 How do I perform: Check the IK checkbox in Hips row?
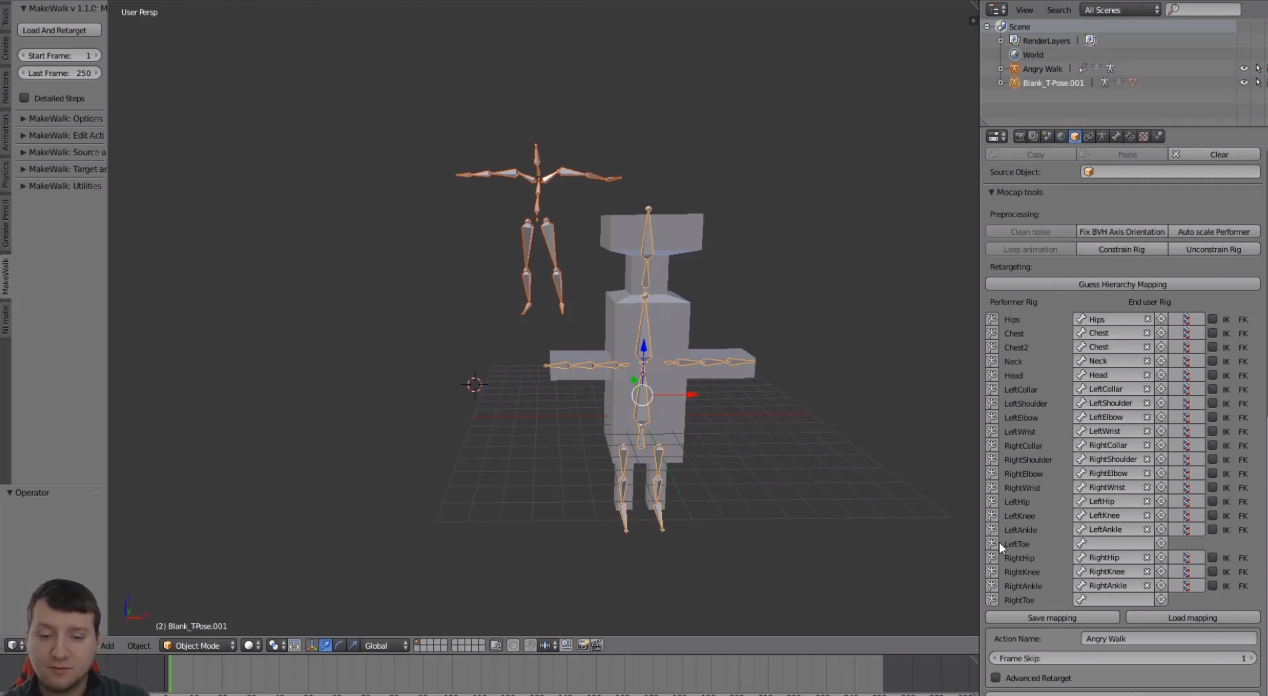pyautogui.click(x=1212, y=319)
